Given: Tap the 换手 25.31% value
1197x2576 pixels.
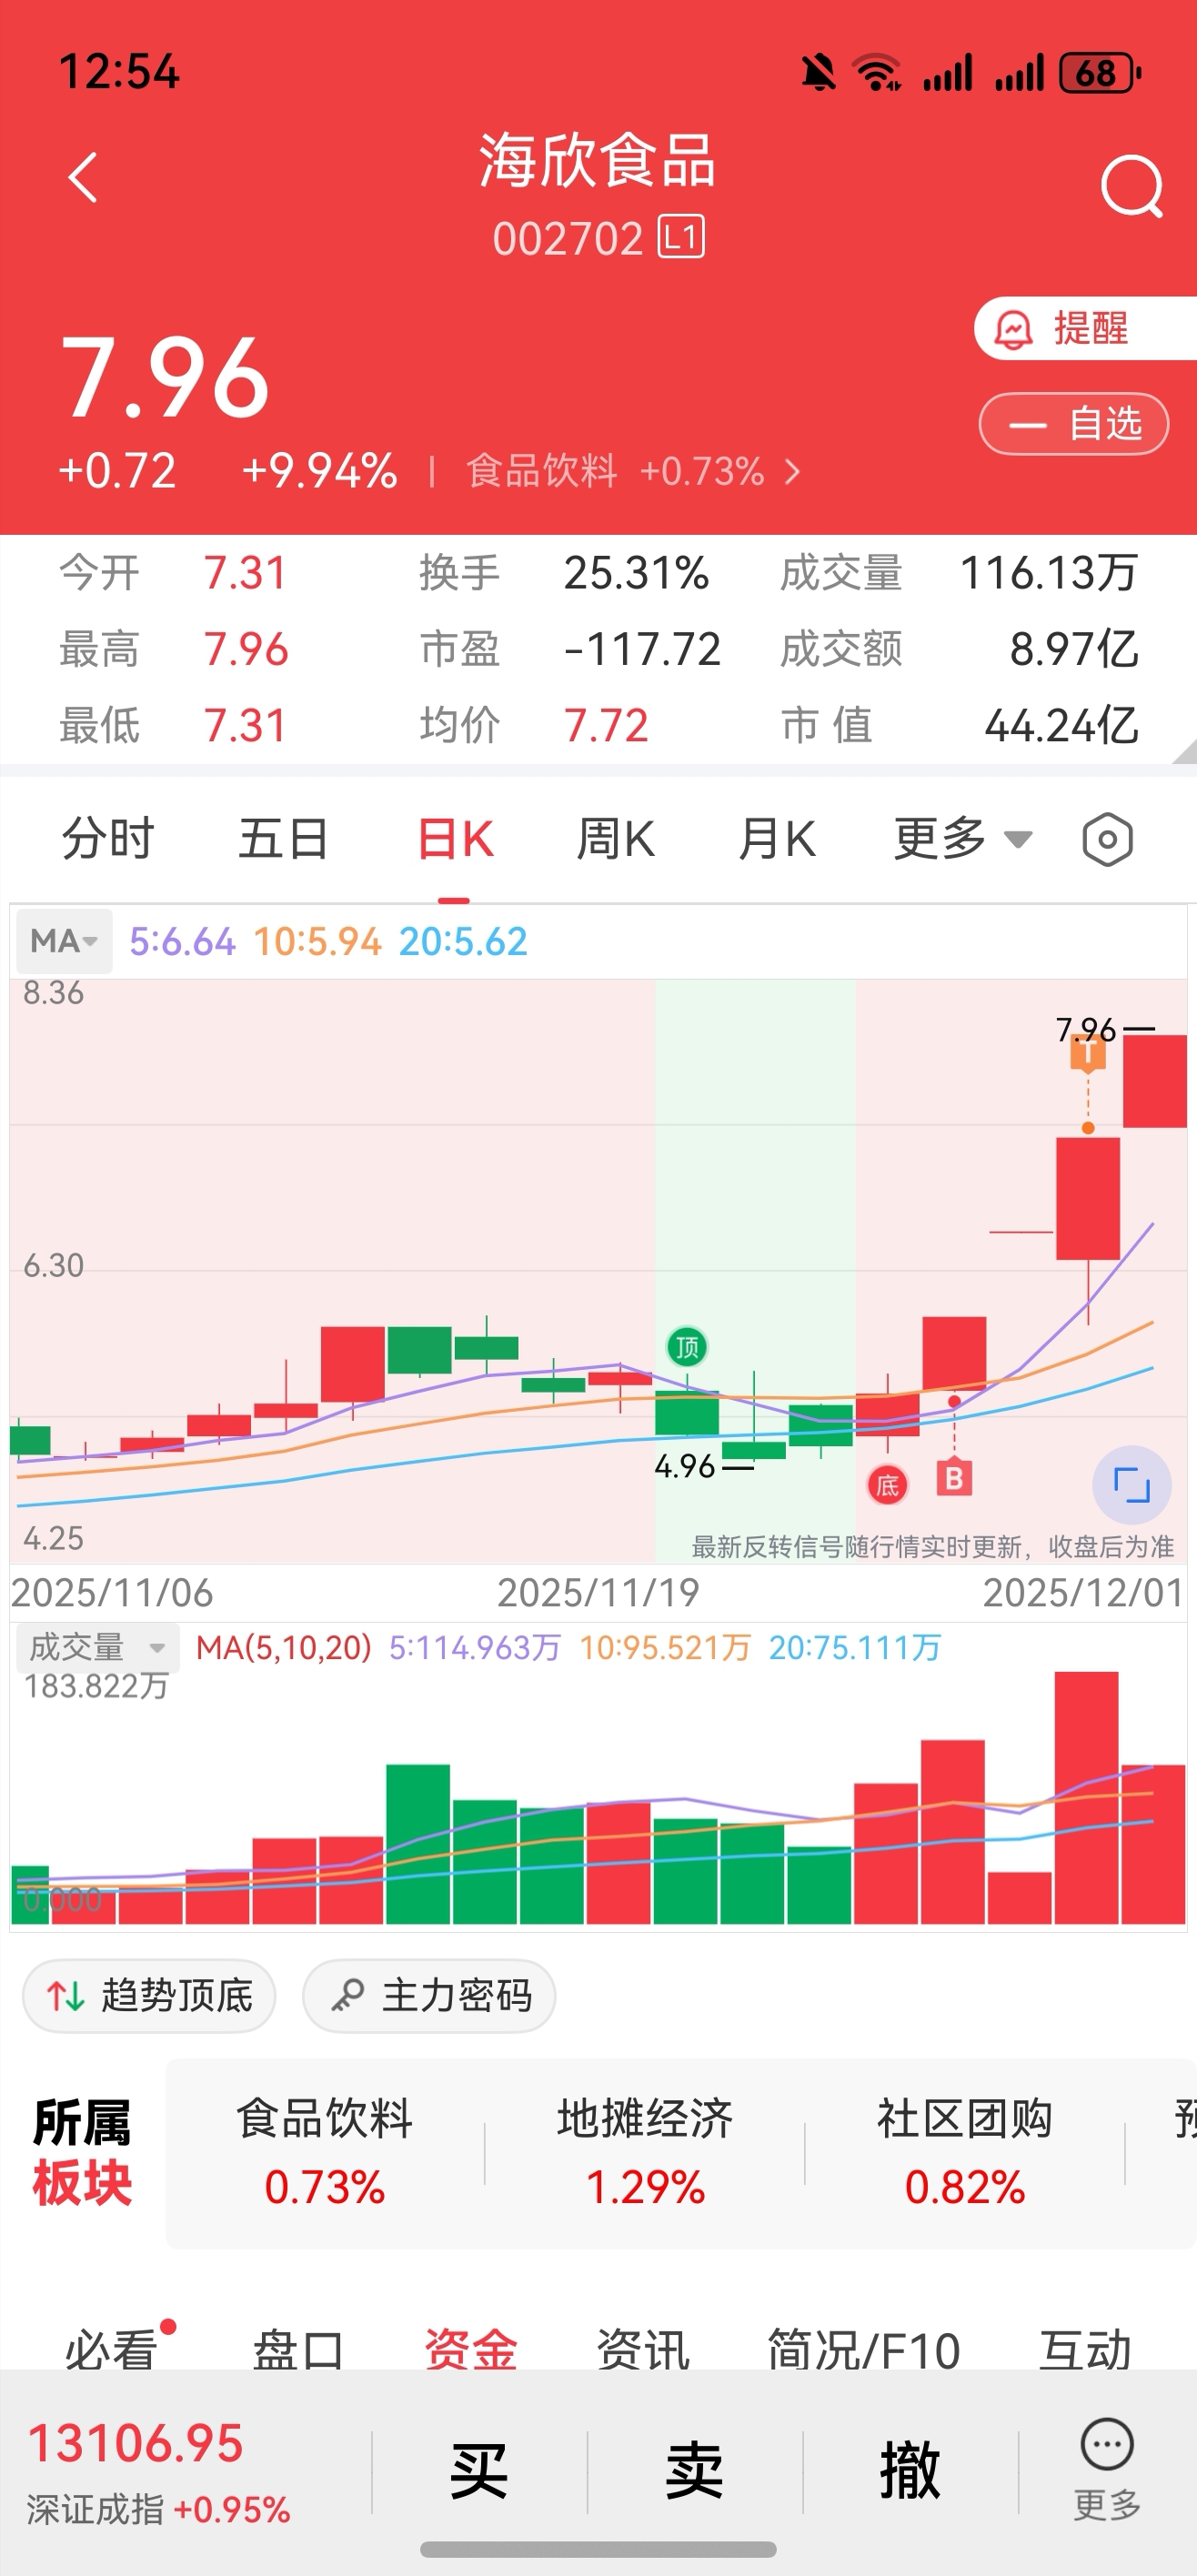Looking at the screenshot, I should [636, 573].
